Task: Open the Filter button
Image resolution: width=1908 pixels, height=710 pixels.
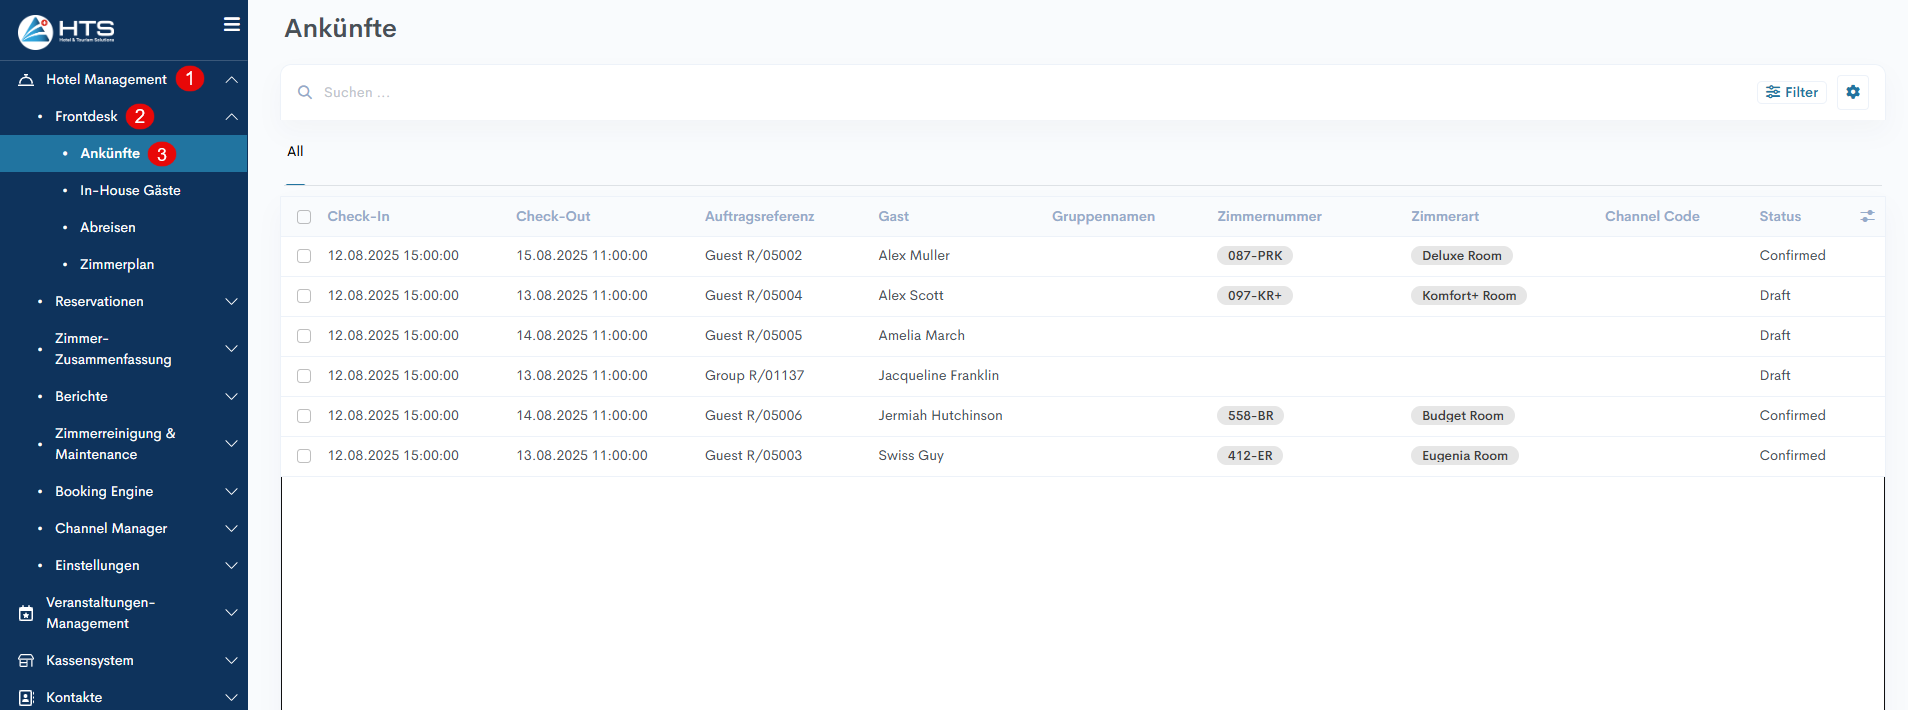Action: coord(1791,92)
